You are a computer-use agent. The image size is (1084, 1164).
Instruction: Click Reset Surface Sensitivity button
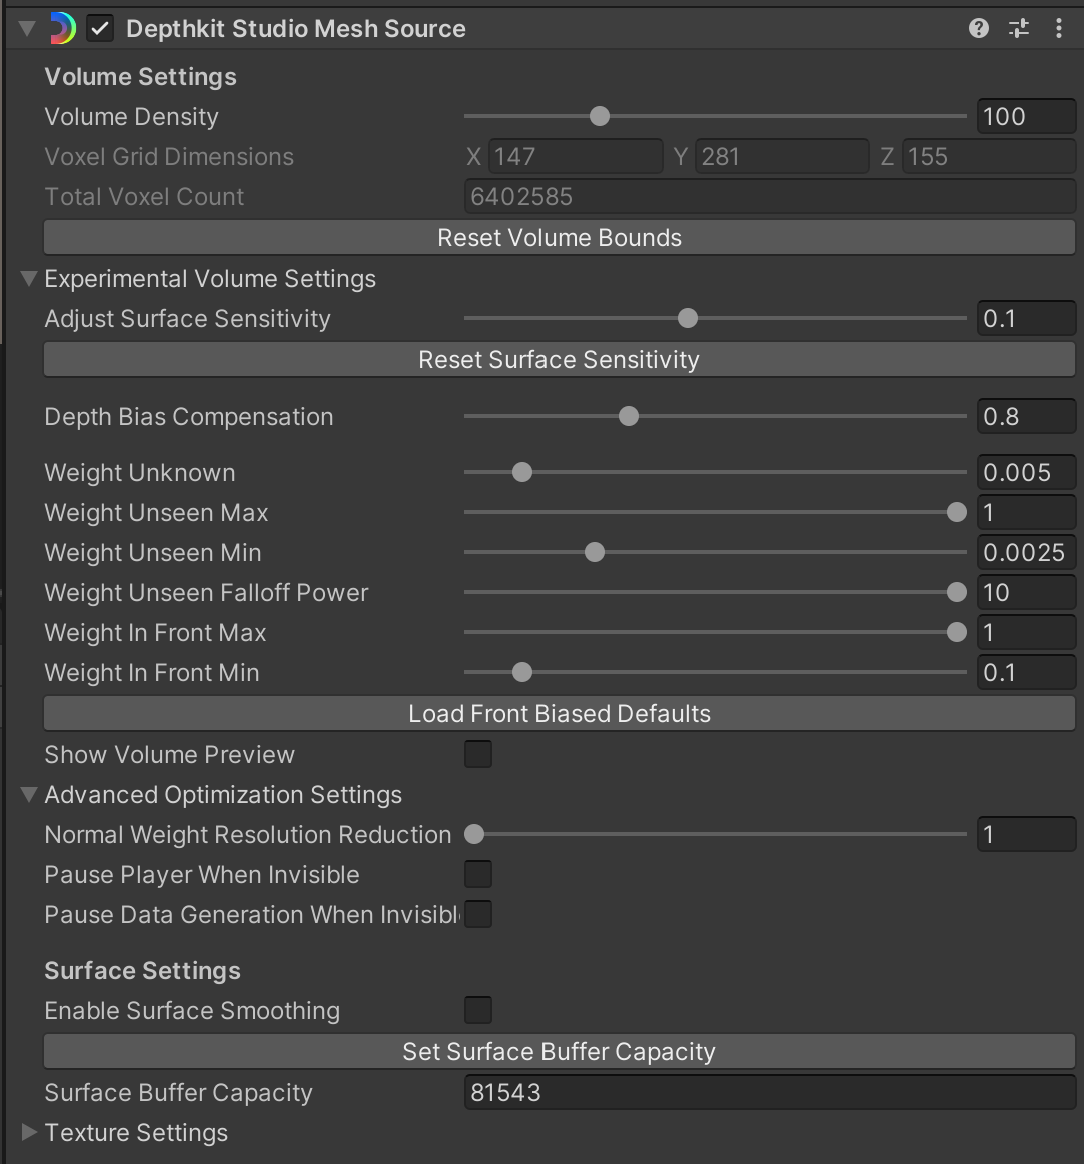(560, 359)
